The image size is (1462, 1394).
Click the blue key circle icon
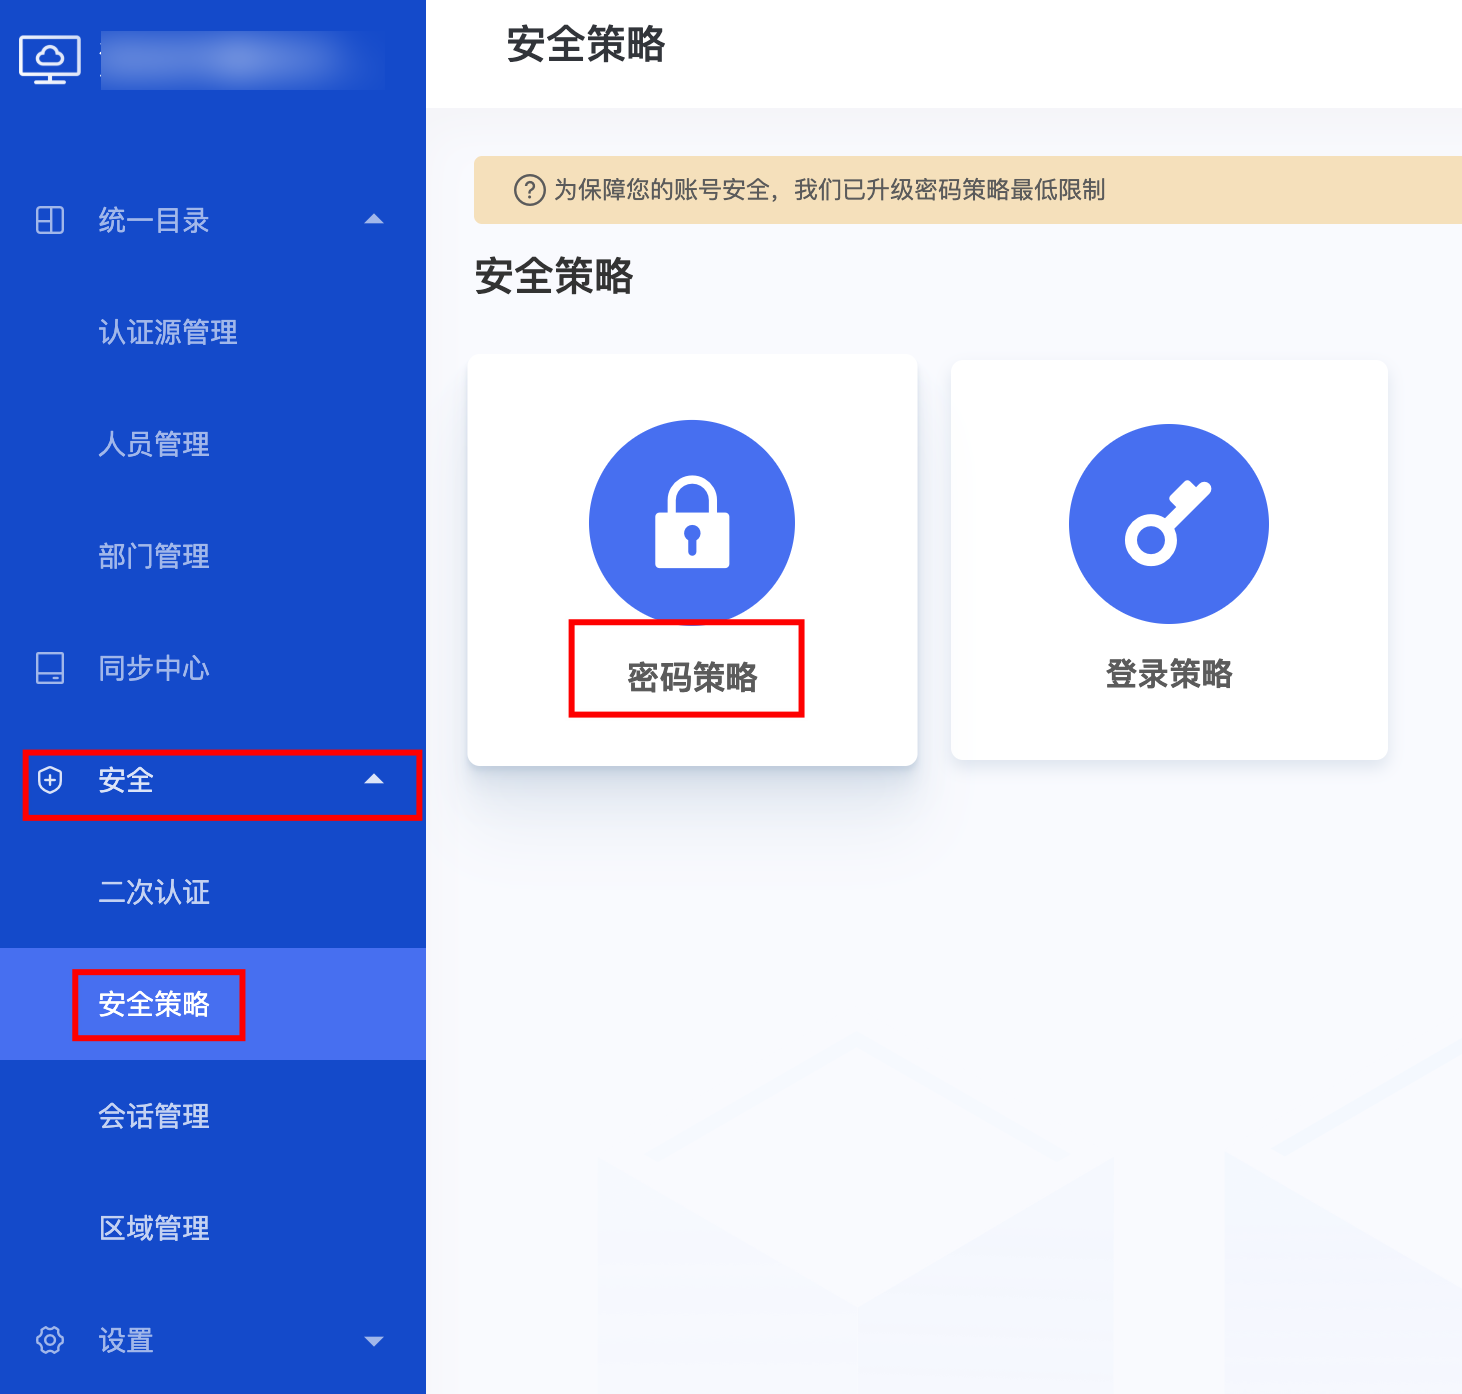coord(1169,524)
